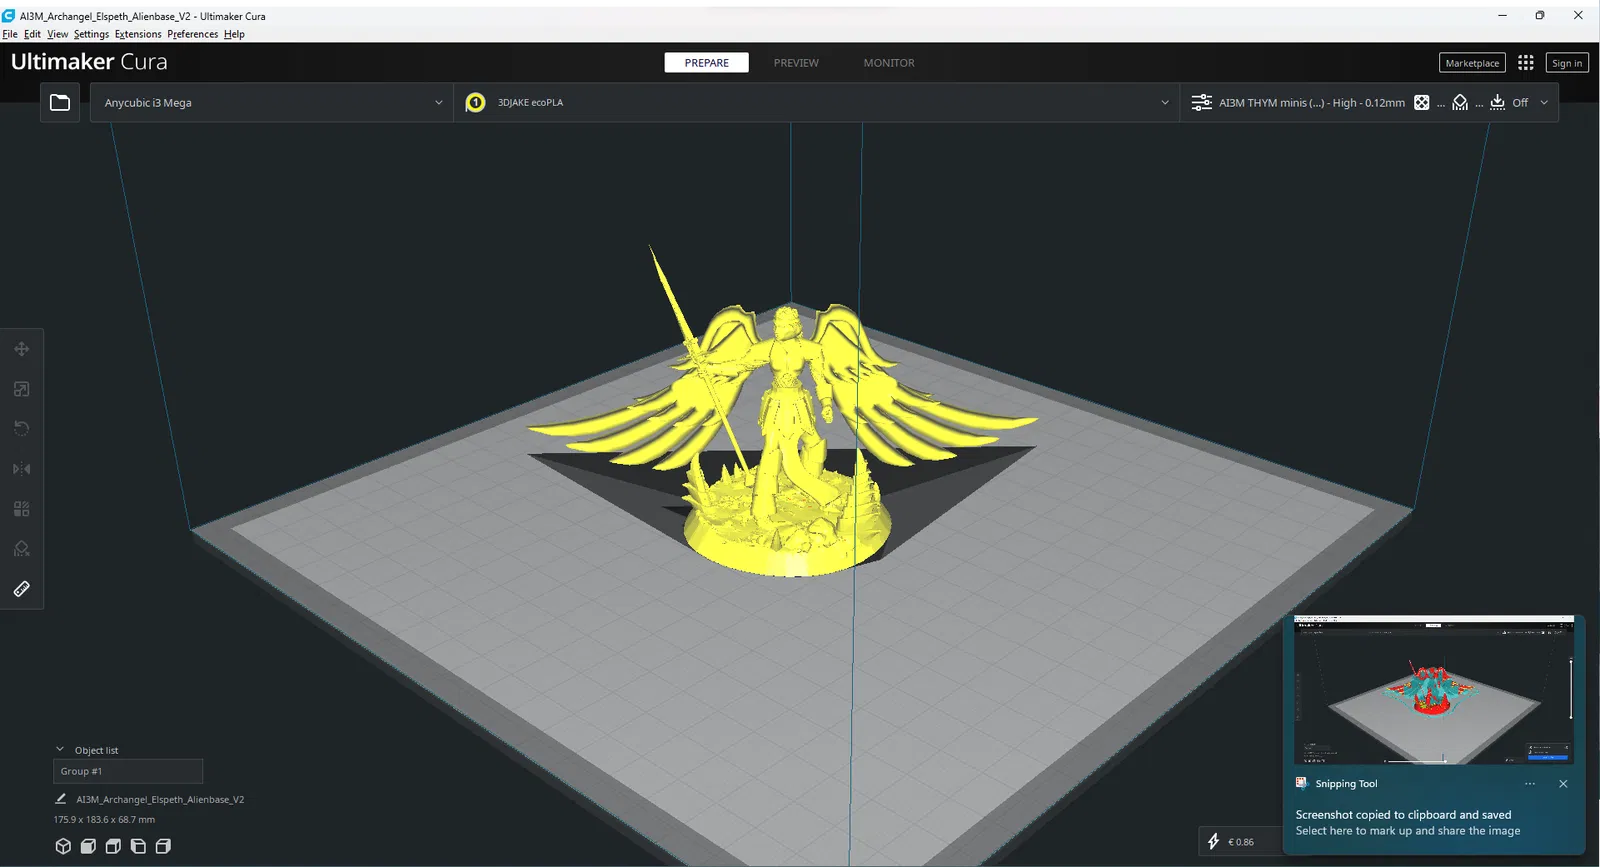Open the Extensions menu
The image size is (1600, 867).
[x=138, y=34]
